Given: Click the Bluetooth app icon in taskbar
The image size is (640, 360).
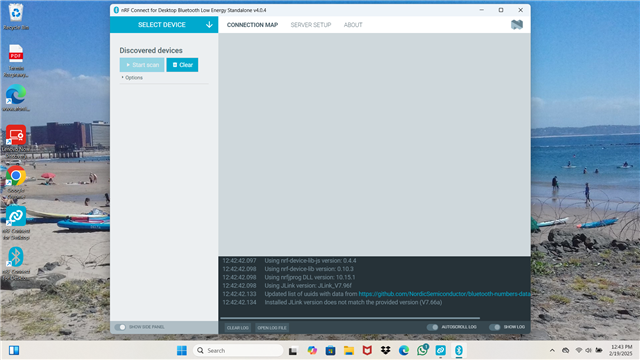Looking at the screenshot, I should tap(459, 350).
